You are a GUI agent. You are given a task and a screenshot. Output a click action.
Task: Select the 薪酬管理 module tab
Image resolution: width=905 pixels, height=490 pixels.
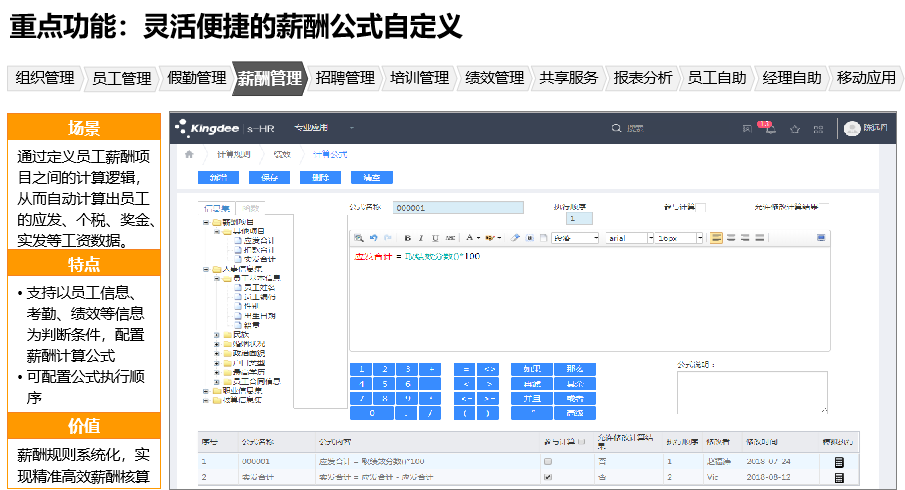pyautogui.click(x=270, y=78)
